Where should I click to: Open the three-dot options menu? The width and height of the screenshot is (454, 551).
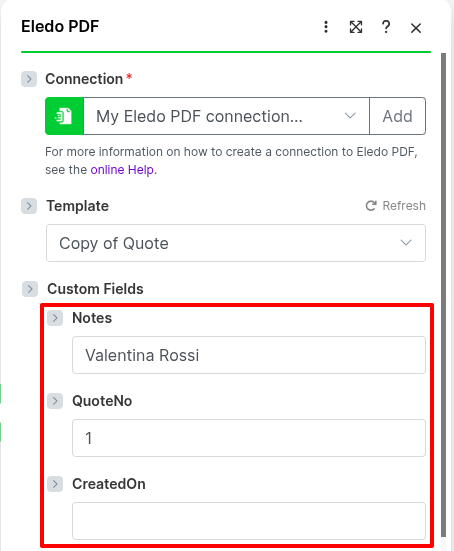click(326, 27)
